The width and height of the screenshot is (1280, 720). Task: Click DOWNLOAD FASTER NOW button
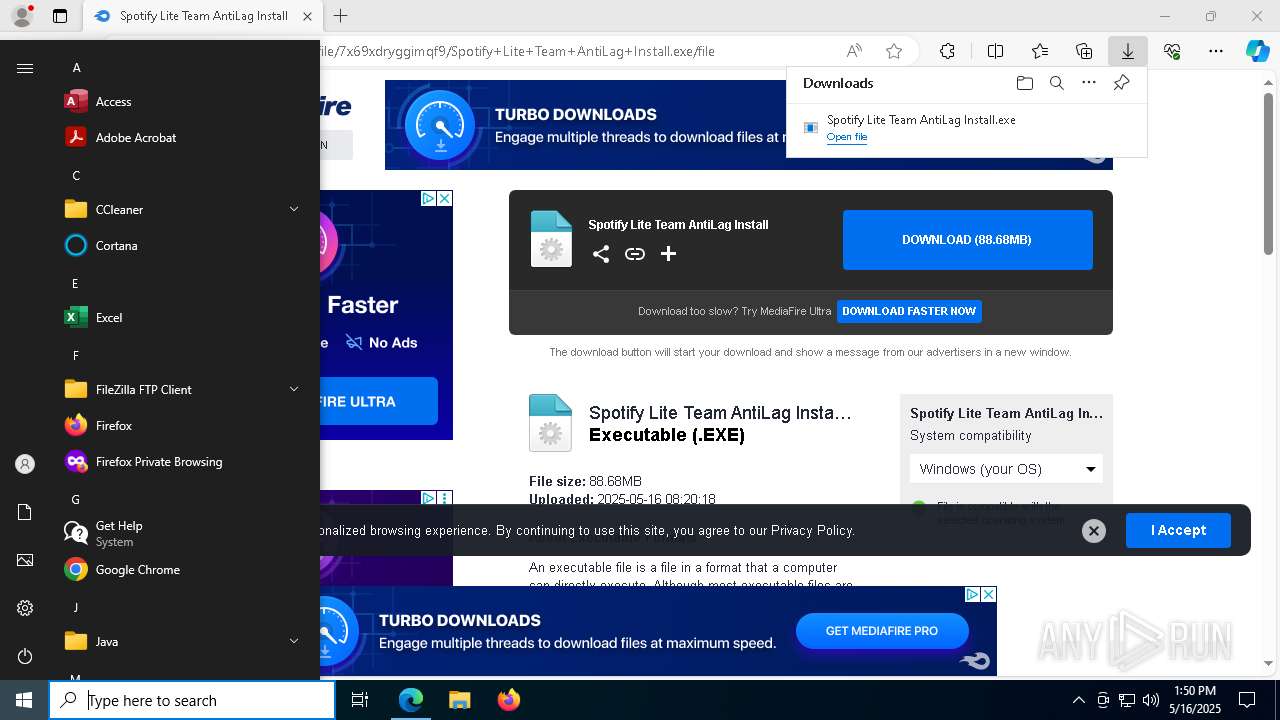(909, 311)
